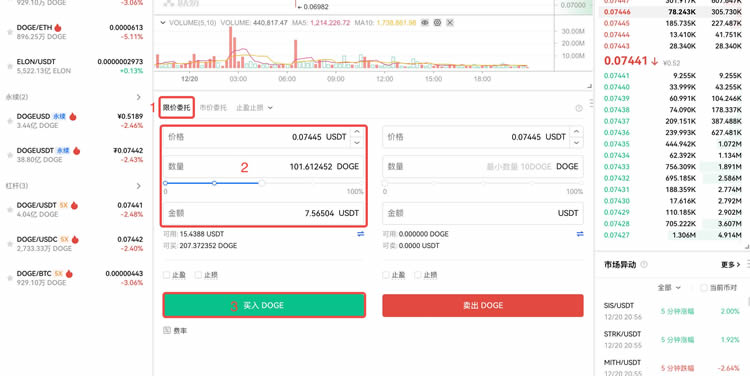
Task: Open the MITH/USDT market movement entry
Action: click(672, 367)
